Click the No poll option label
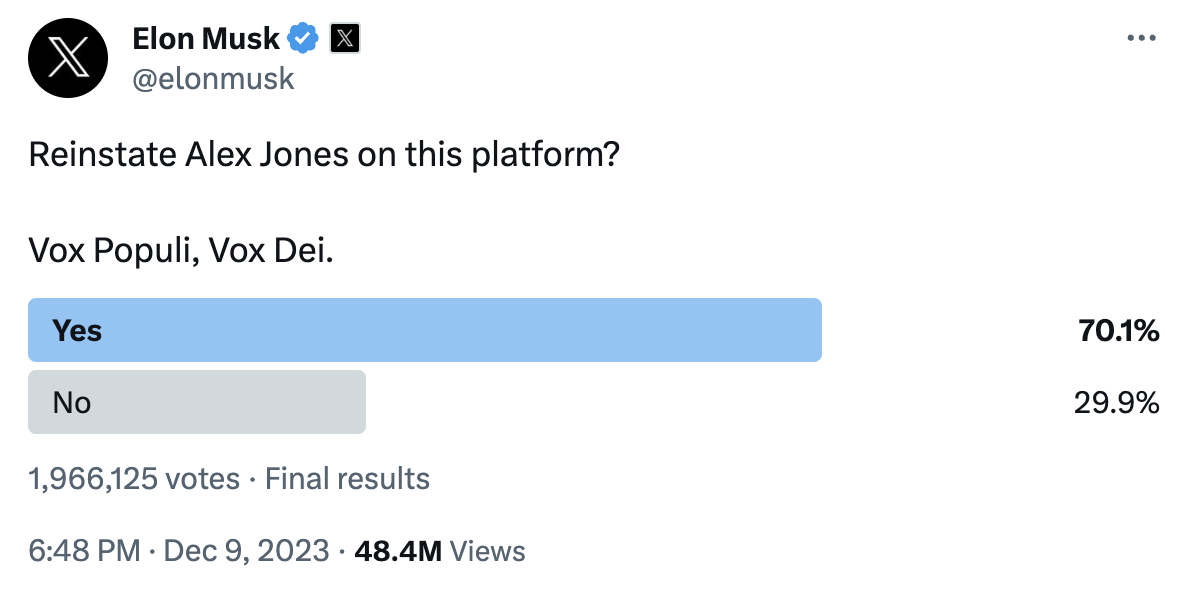 coord(72,403)
